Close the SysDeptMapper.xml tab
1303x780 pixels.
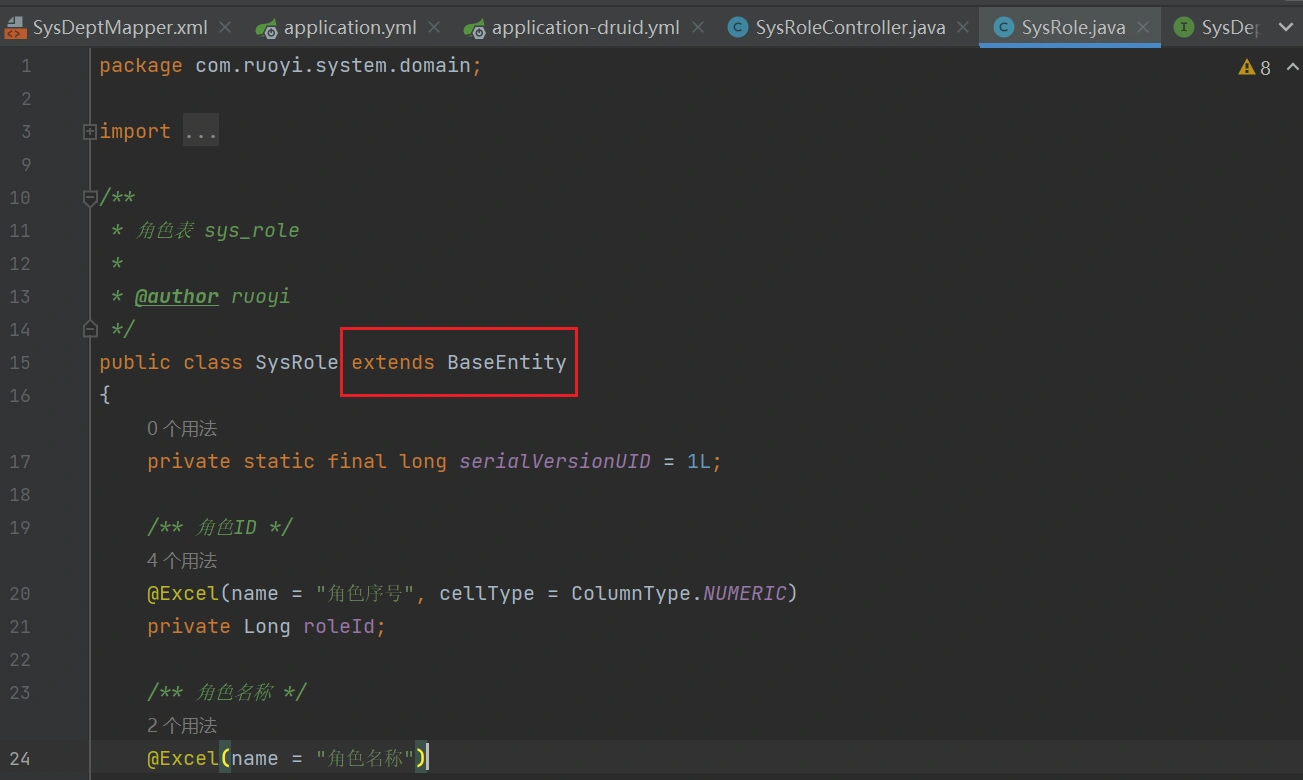(225, 28)
